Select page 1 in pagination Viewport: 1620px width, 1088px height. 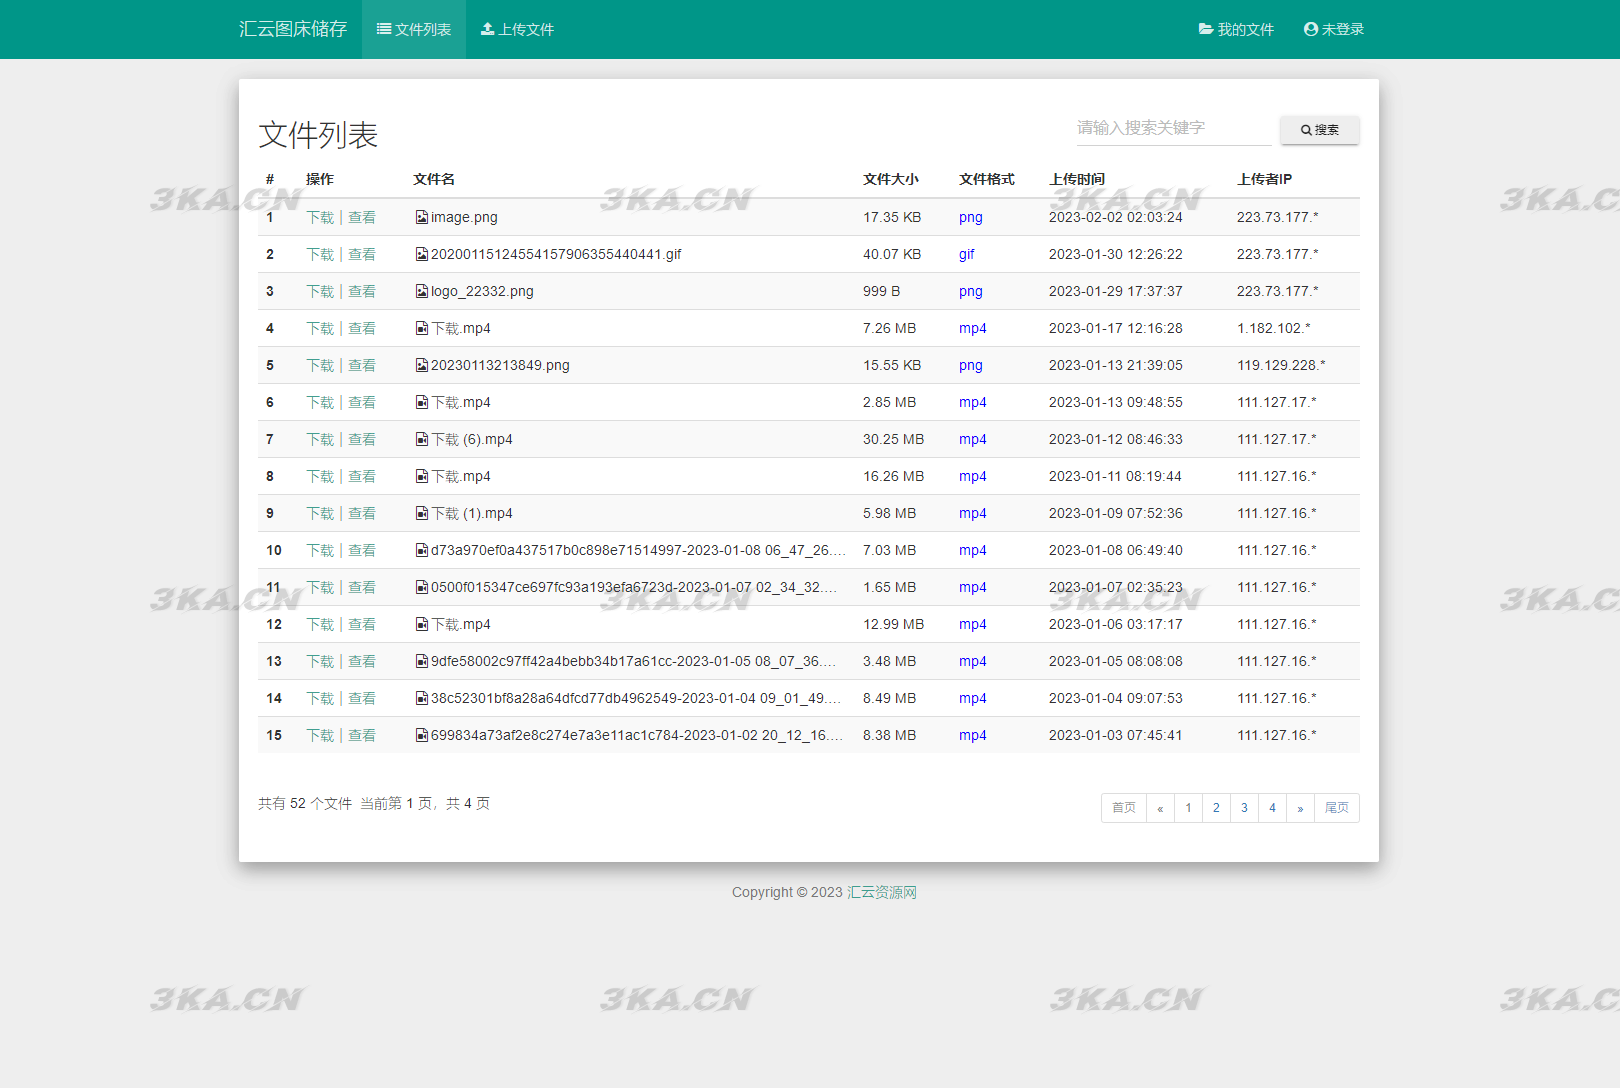pyautogui.click(x=1188, y=808)
